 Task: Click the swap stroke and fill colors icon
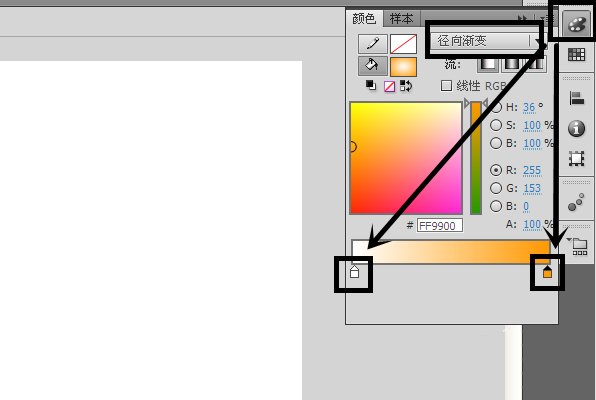(406, 86)
